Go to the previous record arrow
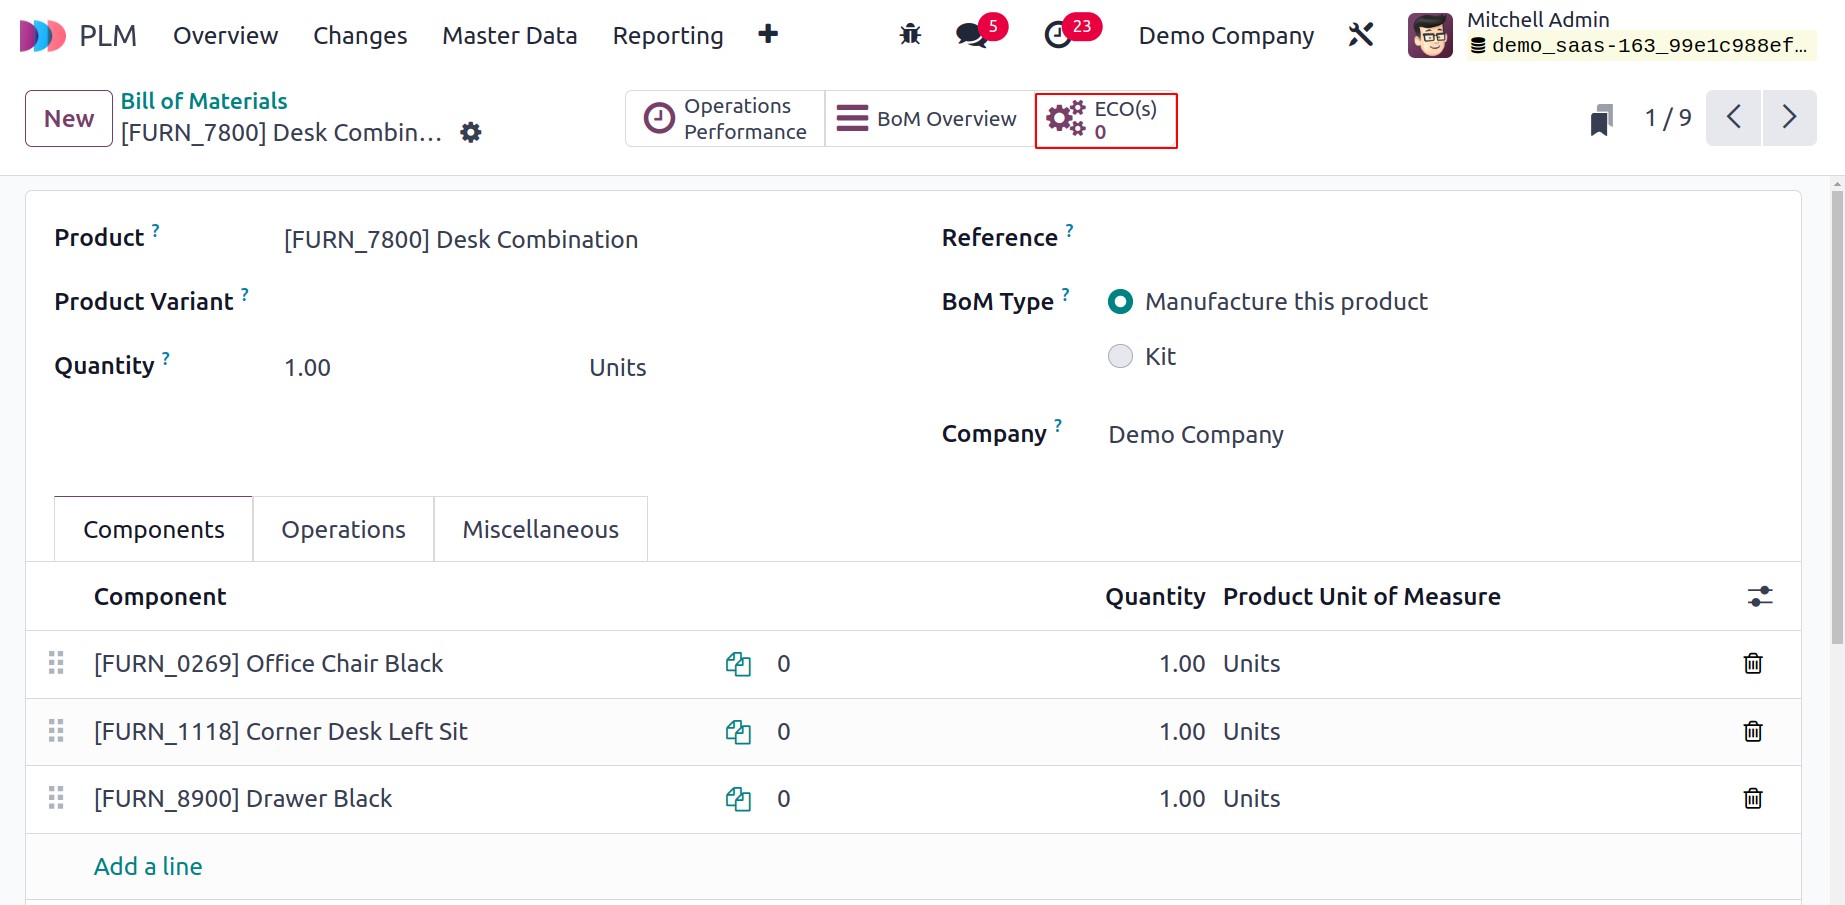The width and height of the screenshot is (1845, 905). click(x=1733, y=118)
